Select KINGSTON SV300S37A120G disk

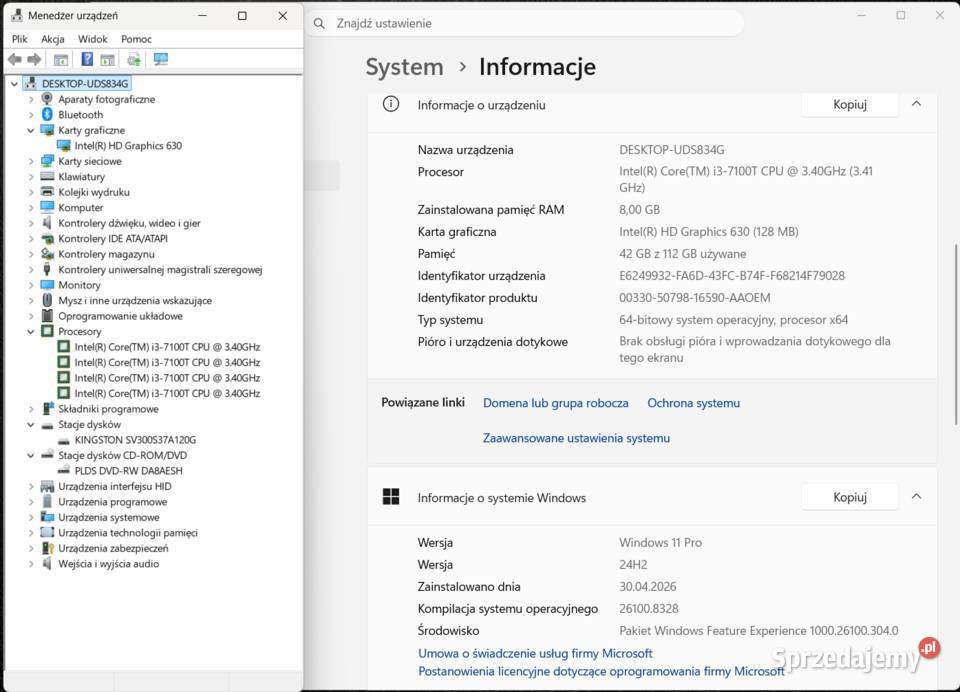pyautogui.click(x=135, y=440)
